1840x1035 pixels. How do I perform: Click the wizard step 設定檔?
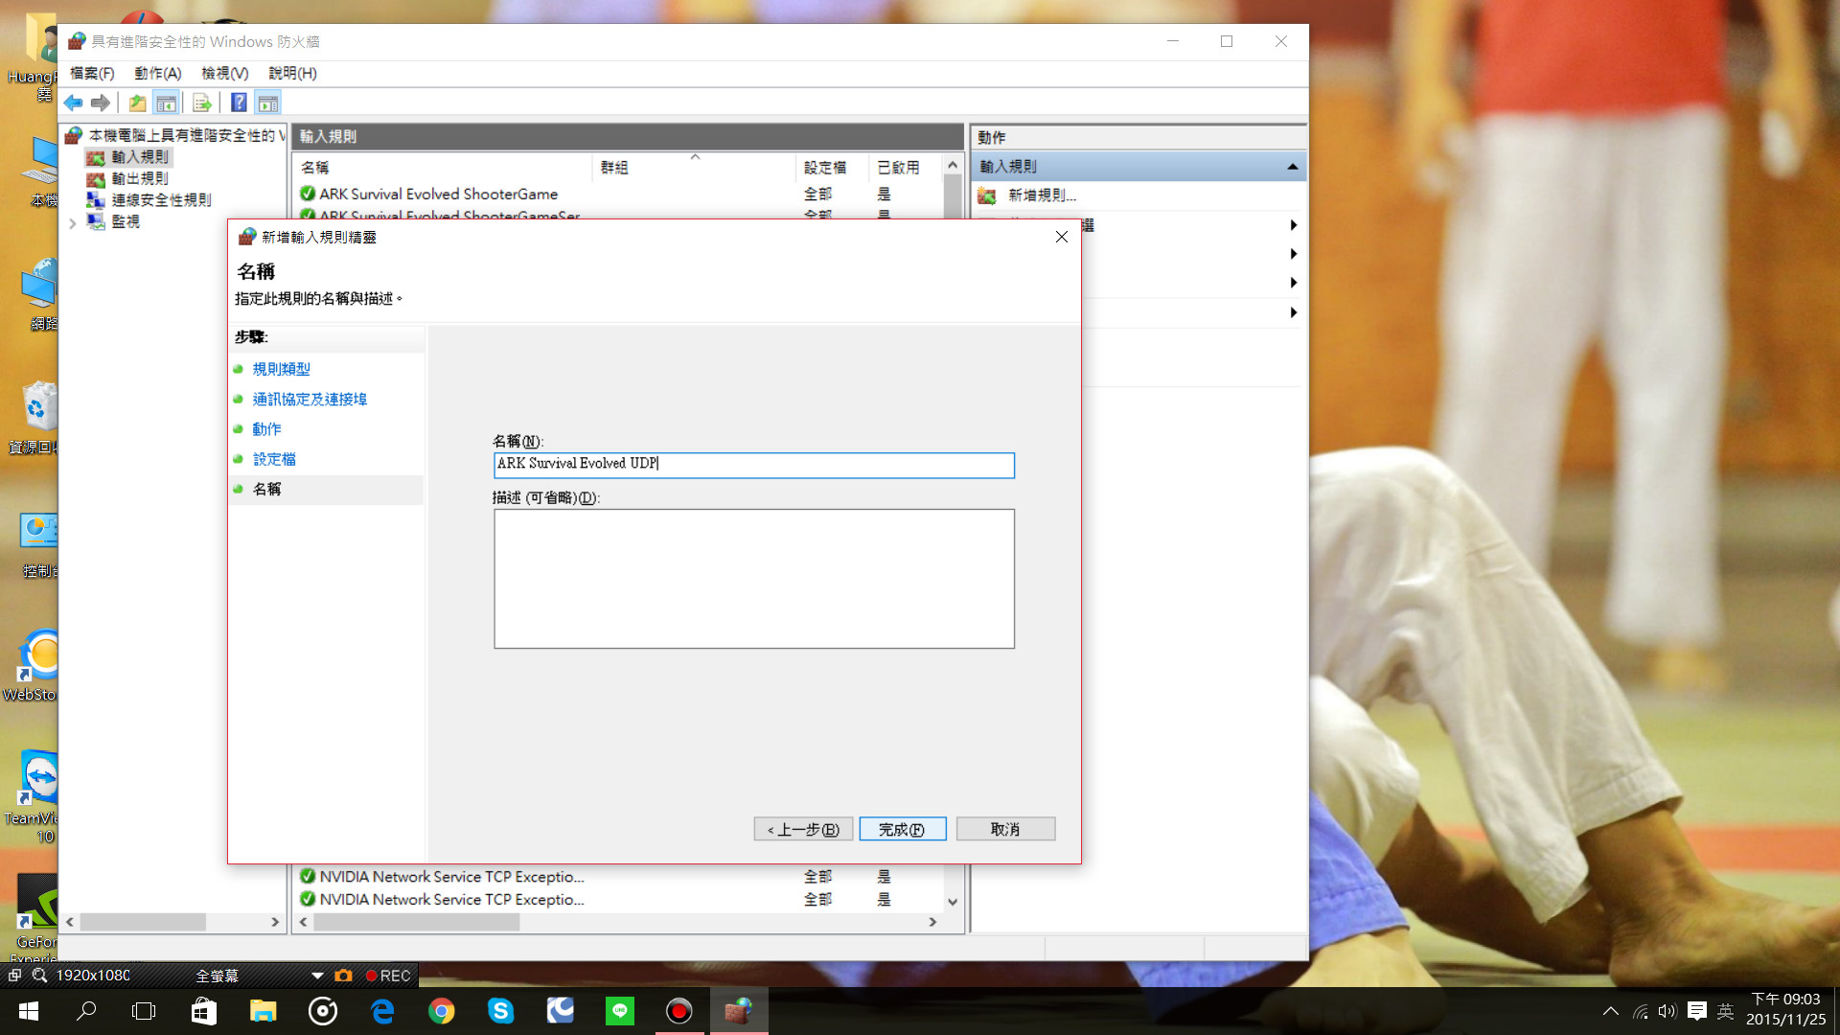[x=274, y=459]
